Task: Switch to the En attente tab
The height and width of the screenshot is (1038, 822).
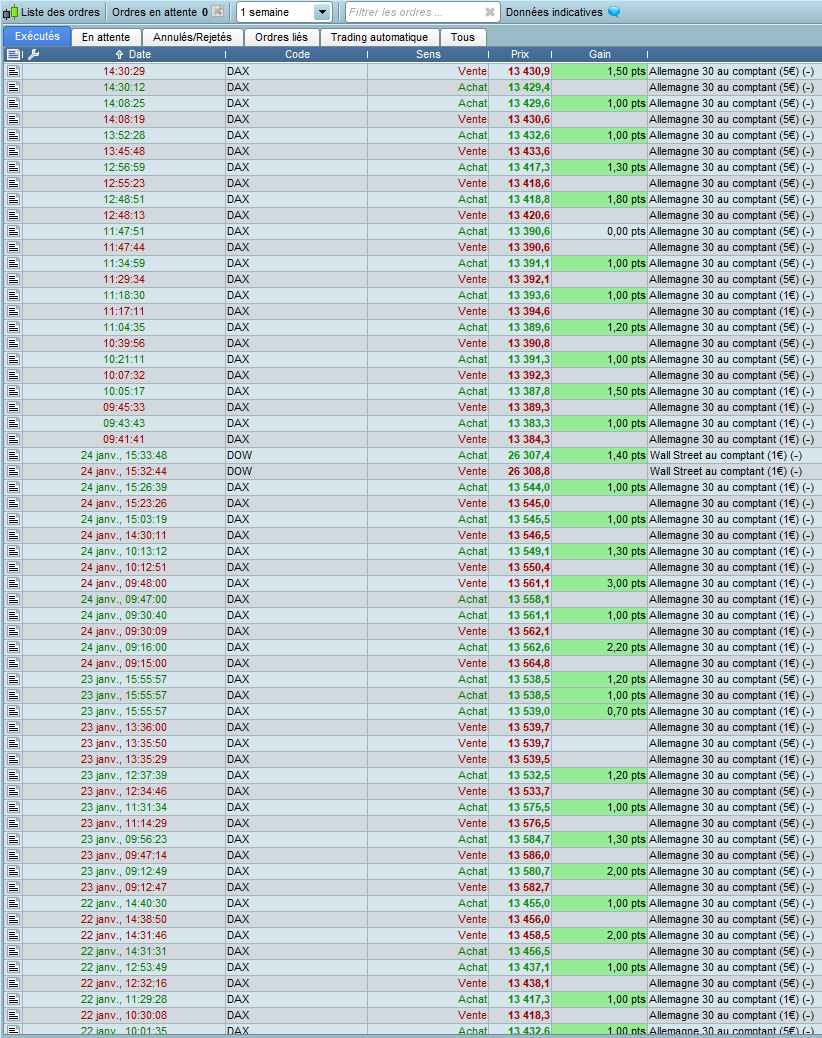Action: click(x=106, y=37)
